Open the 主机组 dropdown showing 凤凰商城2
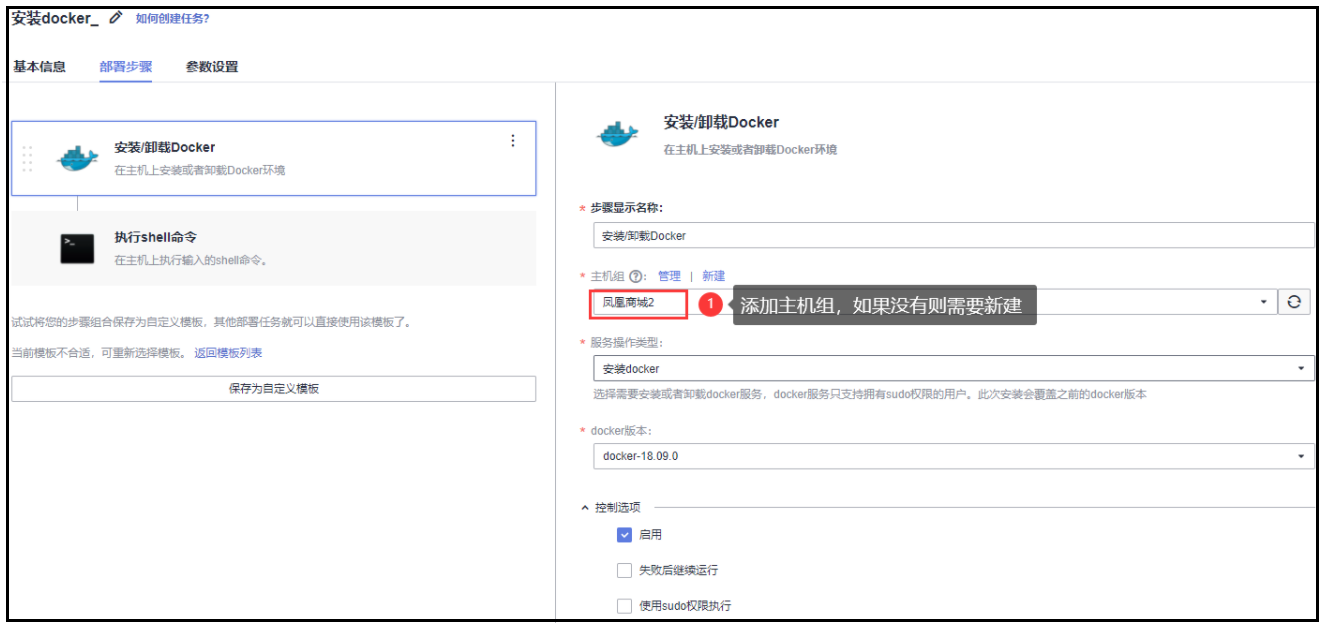 pos(935,302)
